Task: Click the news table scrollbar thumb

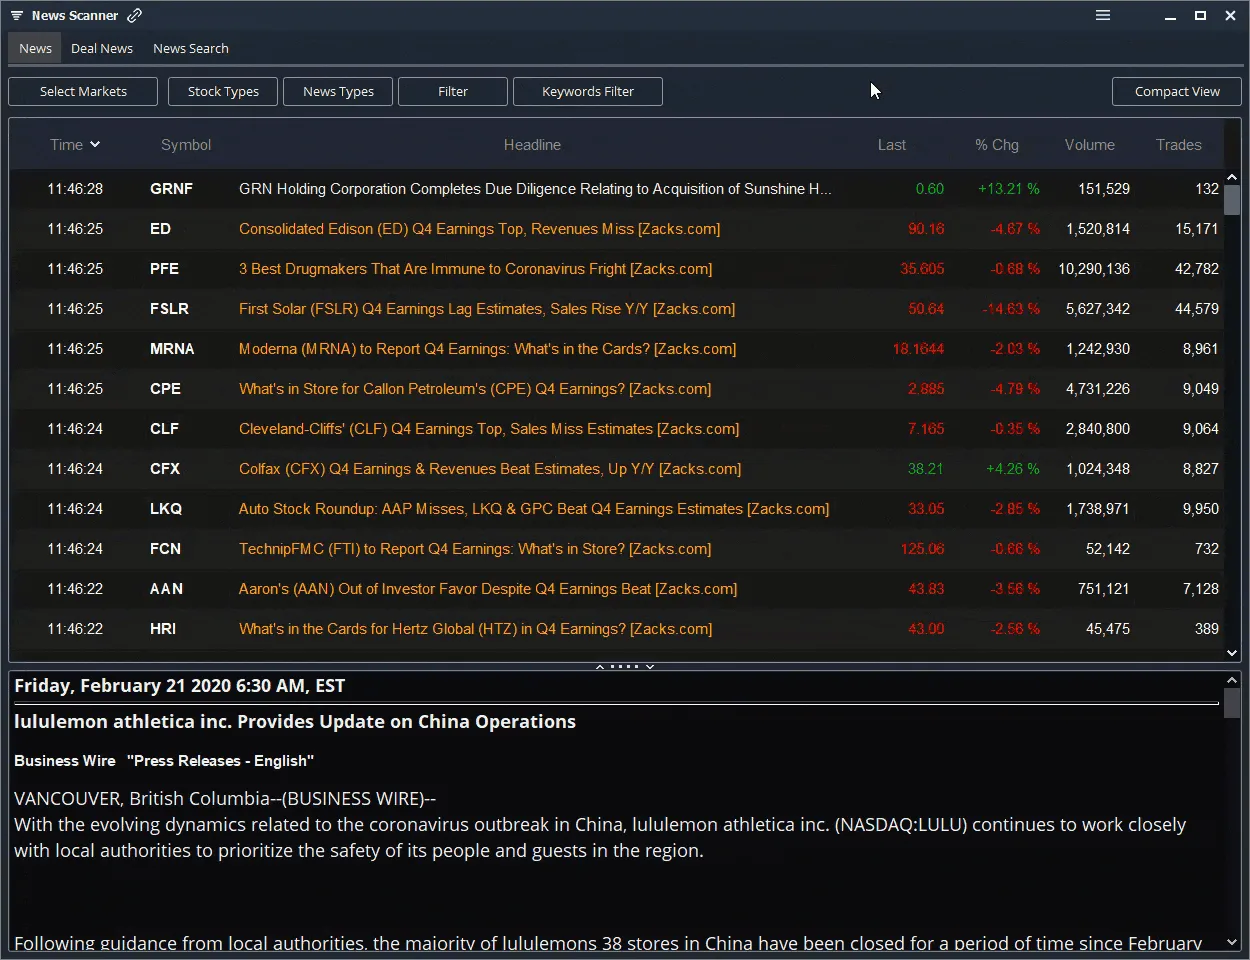Action: tap(1232, 200)
